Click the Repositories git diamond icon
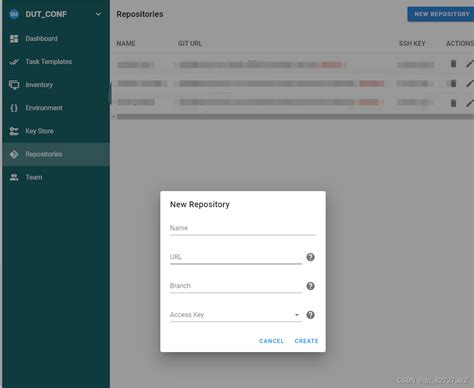This screenshot has width=474, height=388. (x=14, y=154)
